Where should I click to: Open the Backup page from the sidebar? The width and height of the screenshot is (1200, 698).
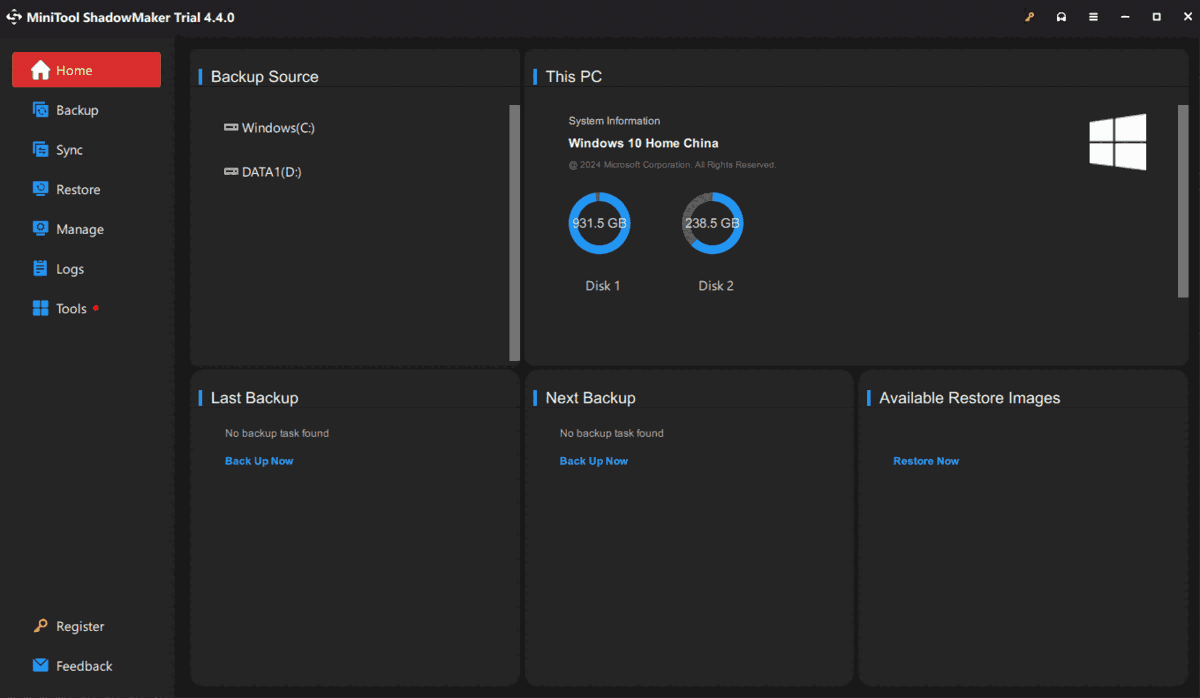76,110
